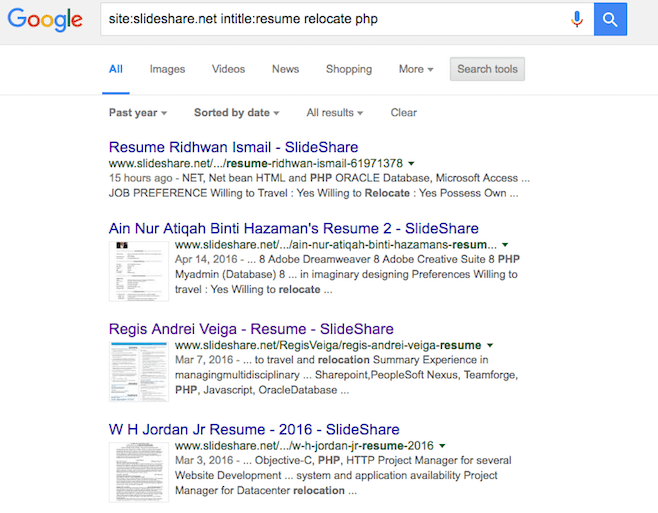Toggle the Search tools button
Image resolution: width=658 pixels, height=513 pixels.
tap(487, 69)
